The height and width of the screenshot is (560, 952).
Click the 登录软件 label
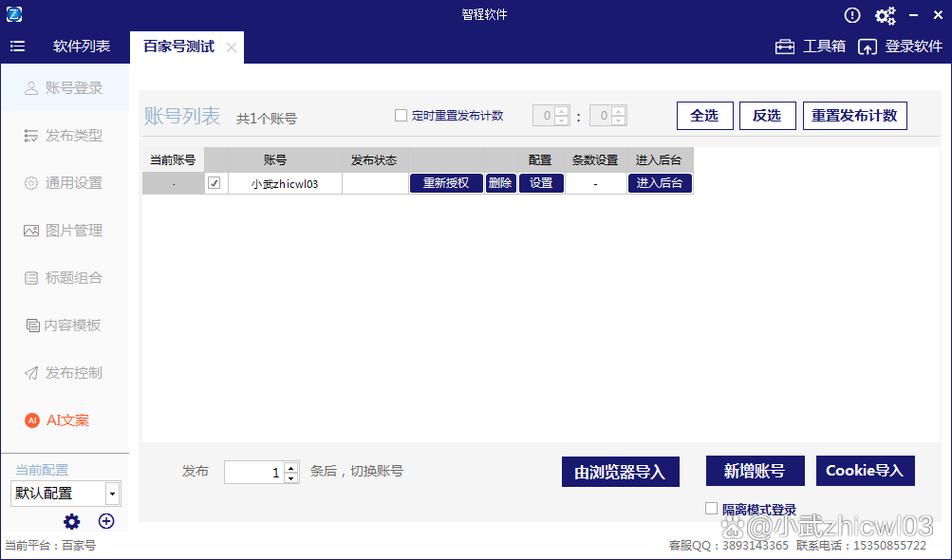(914, 46)
